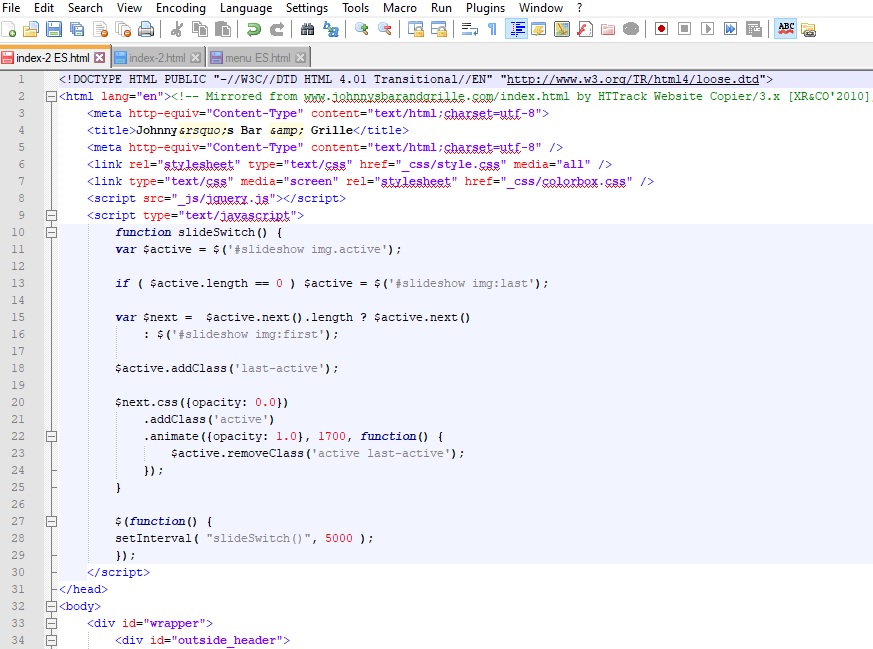Viewport: 873px width, 649px height.
Task: Click the Print icon in toolbar
Action: [146, 29]
